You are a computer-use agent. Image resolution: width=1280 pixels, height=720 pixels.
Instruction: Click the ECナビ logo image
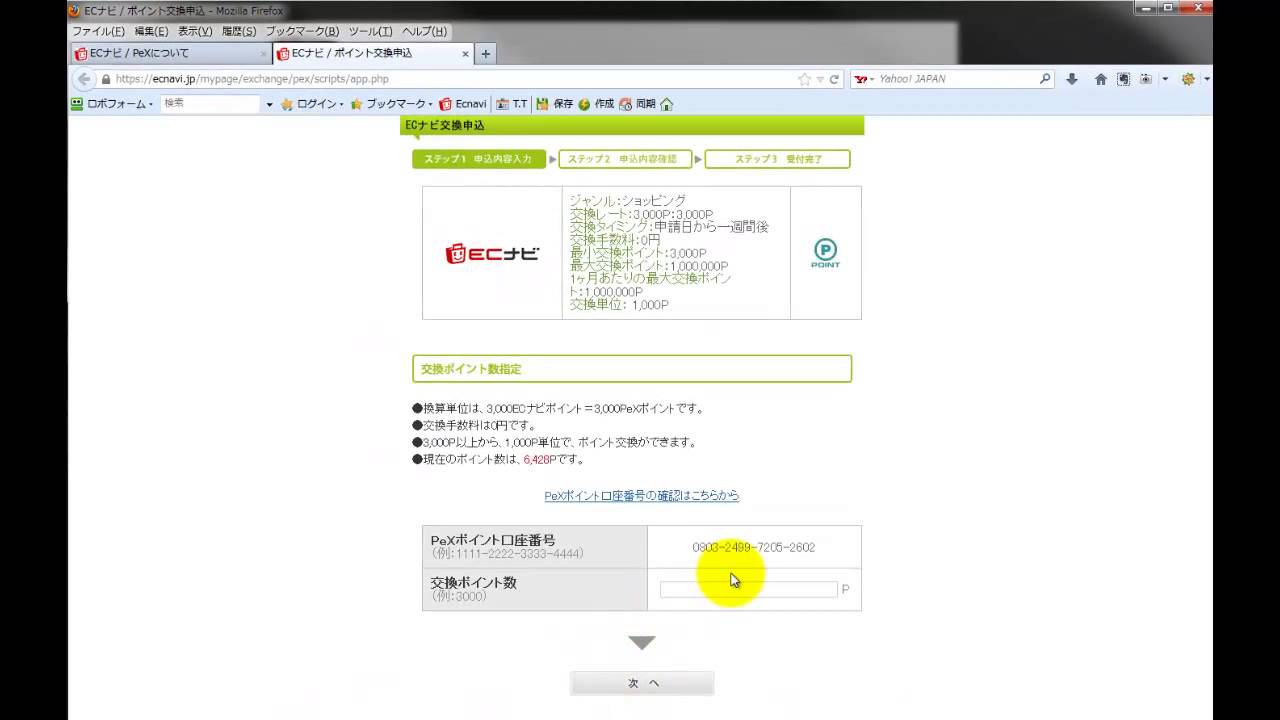[x=492, y=253]
